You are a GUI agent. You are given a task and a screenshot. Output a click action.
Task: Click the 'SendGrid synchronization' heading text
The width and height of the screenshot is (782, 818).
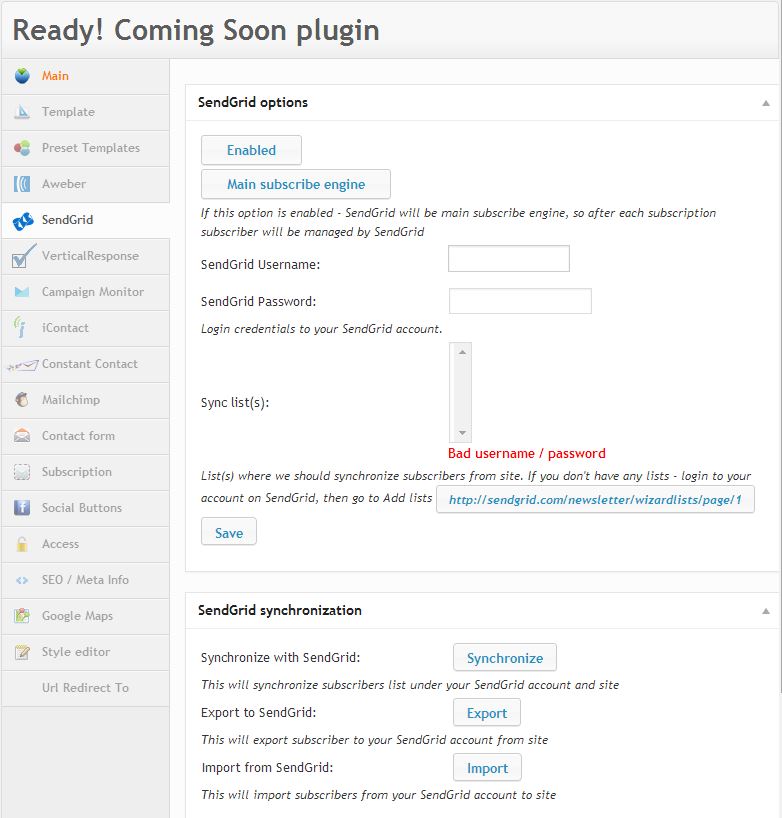click(280, 610)
